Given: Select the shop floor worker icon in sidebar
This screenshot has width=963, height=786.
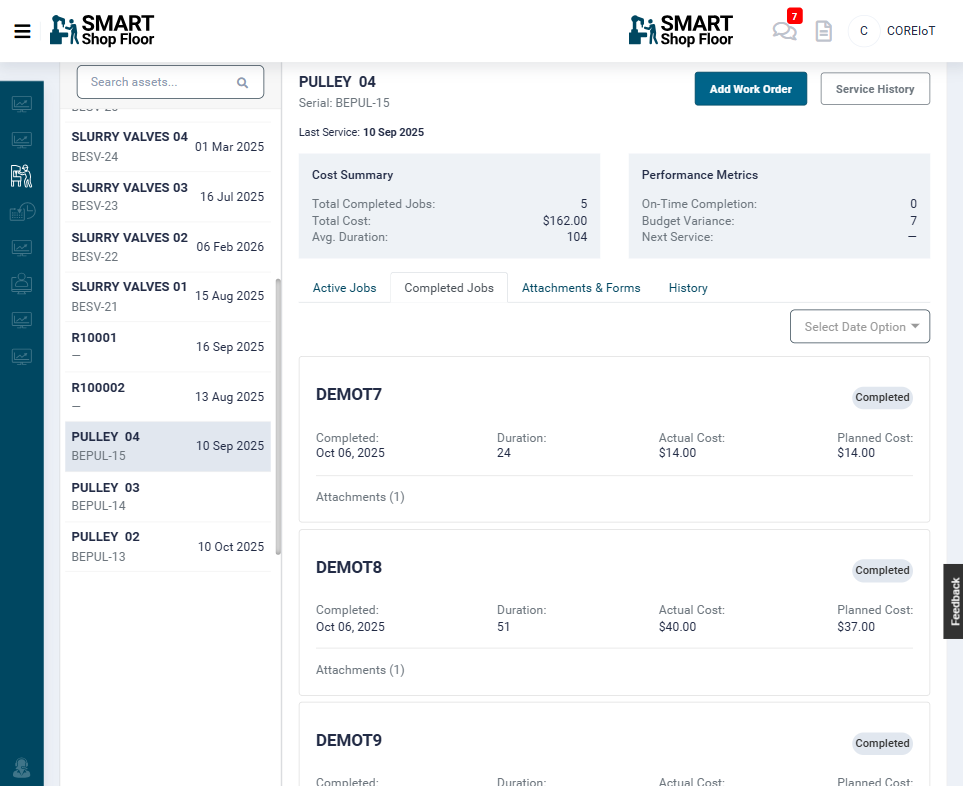Looking at the screenshot, I should point(22,176).
